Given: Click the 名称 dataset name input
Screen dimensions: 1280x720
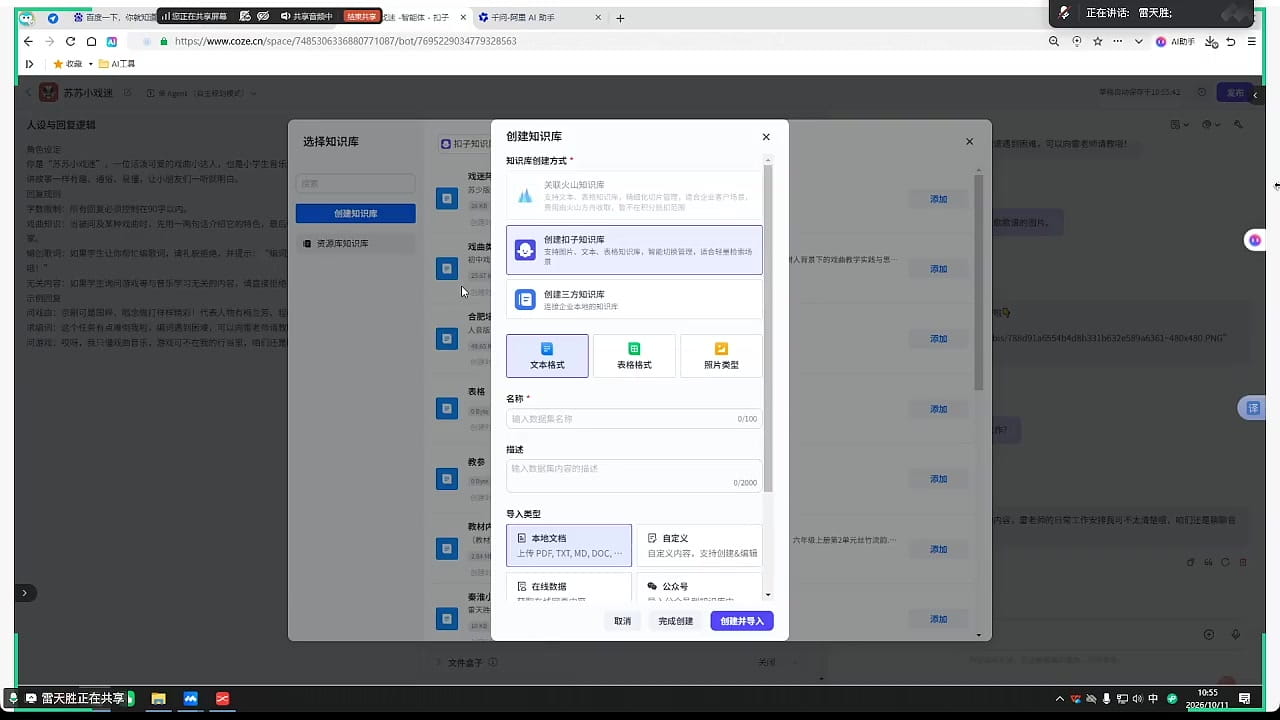Looking at the screenshot, I should (x=634, y=419).
